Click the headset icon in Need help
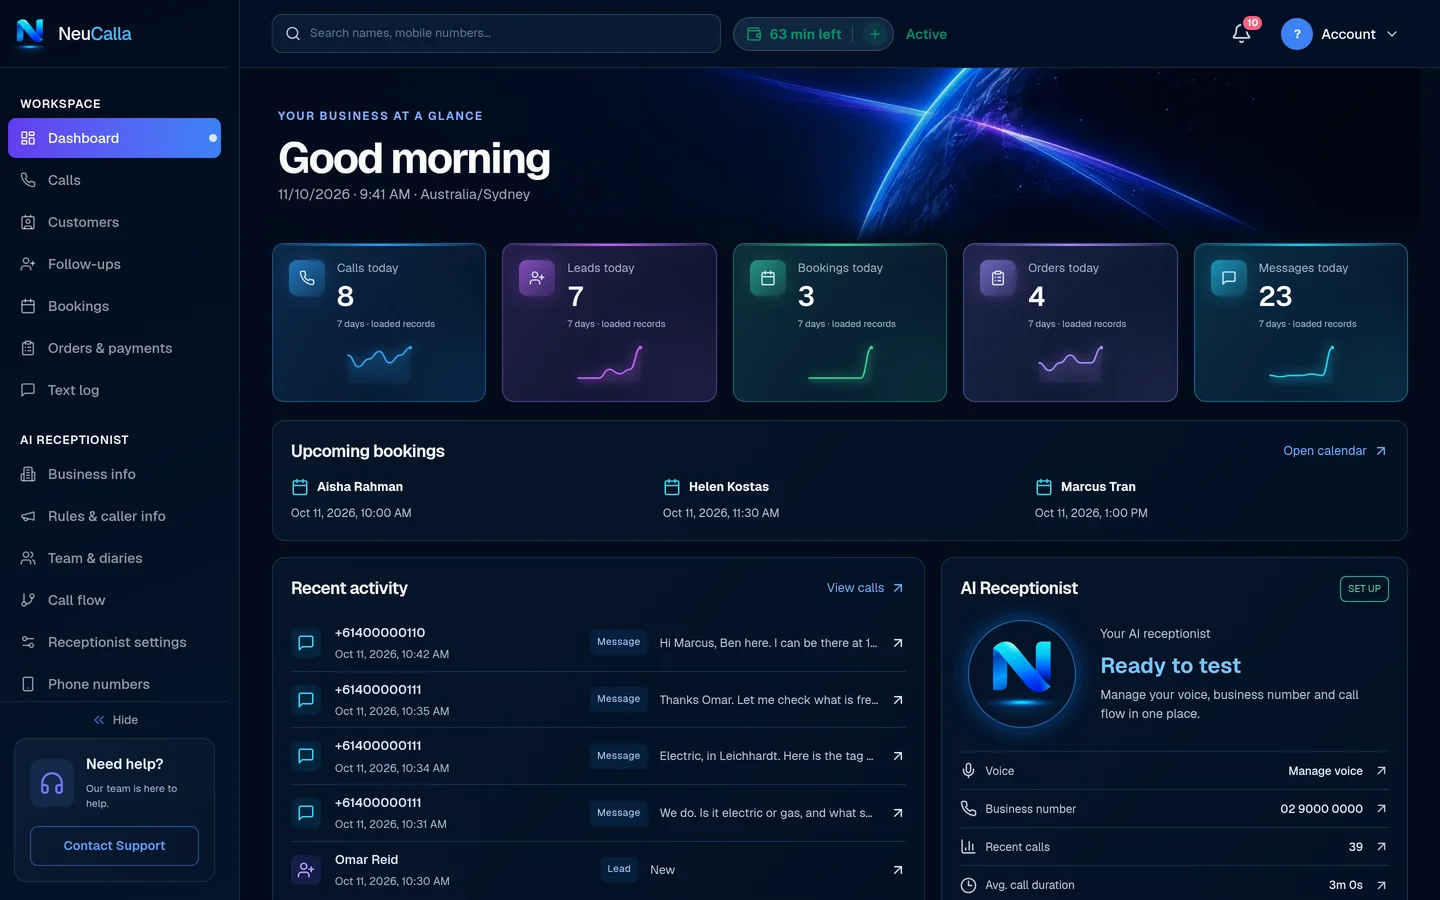1440x900 pixels. point(52,783)
